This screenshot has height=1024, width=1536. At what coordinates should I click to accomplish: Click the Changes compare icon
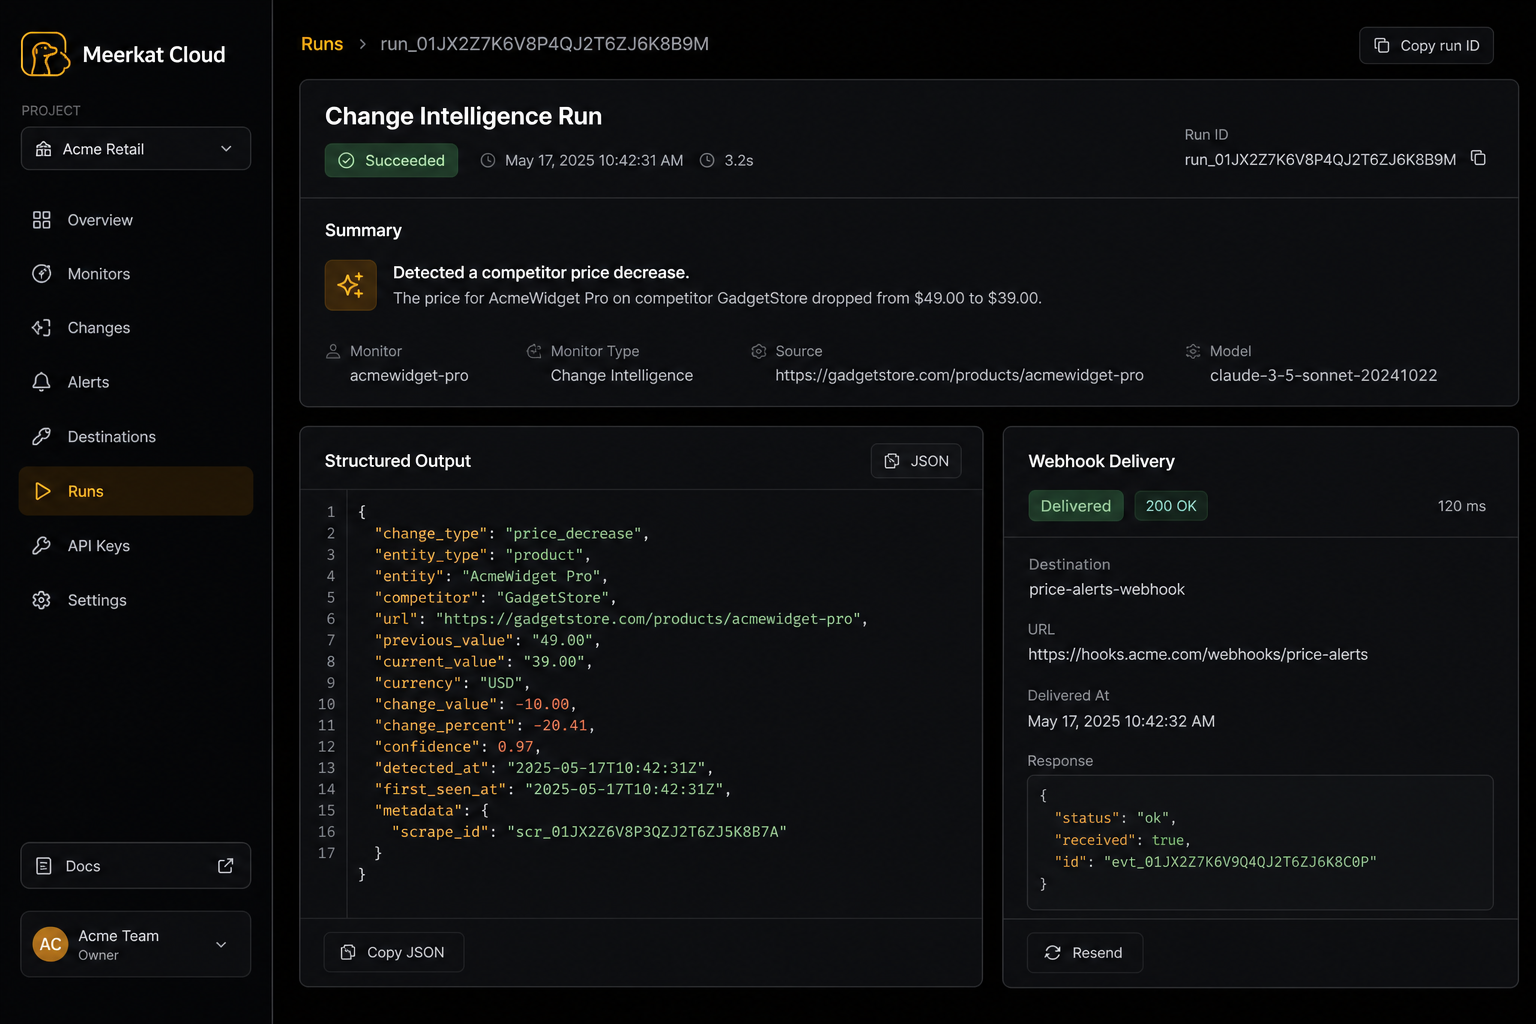tap(41, 328)
